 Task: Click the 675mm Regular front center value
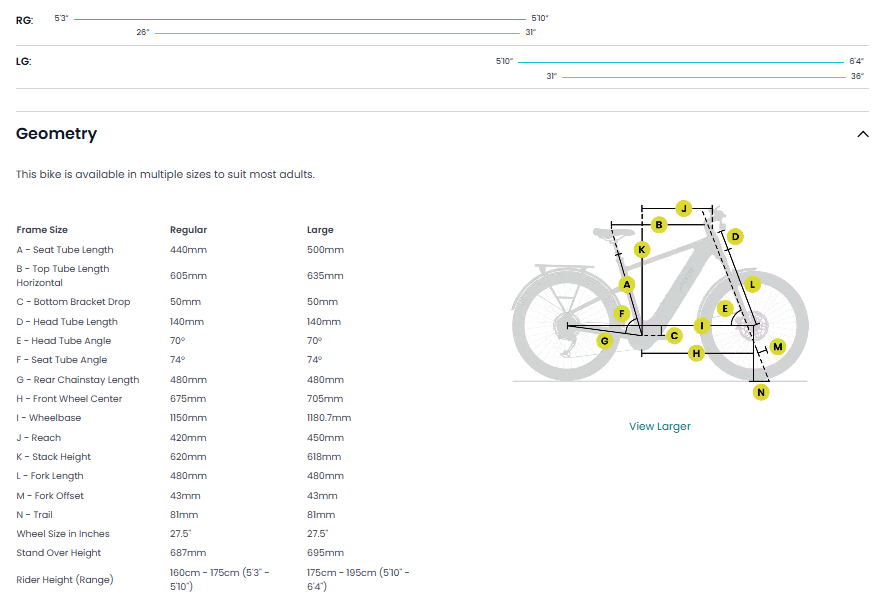click(188, 399)
